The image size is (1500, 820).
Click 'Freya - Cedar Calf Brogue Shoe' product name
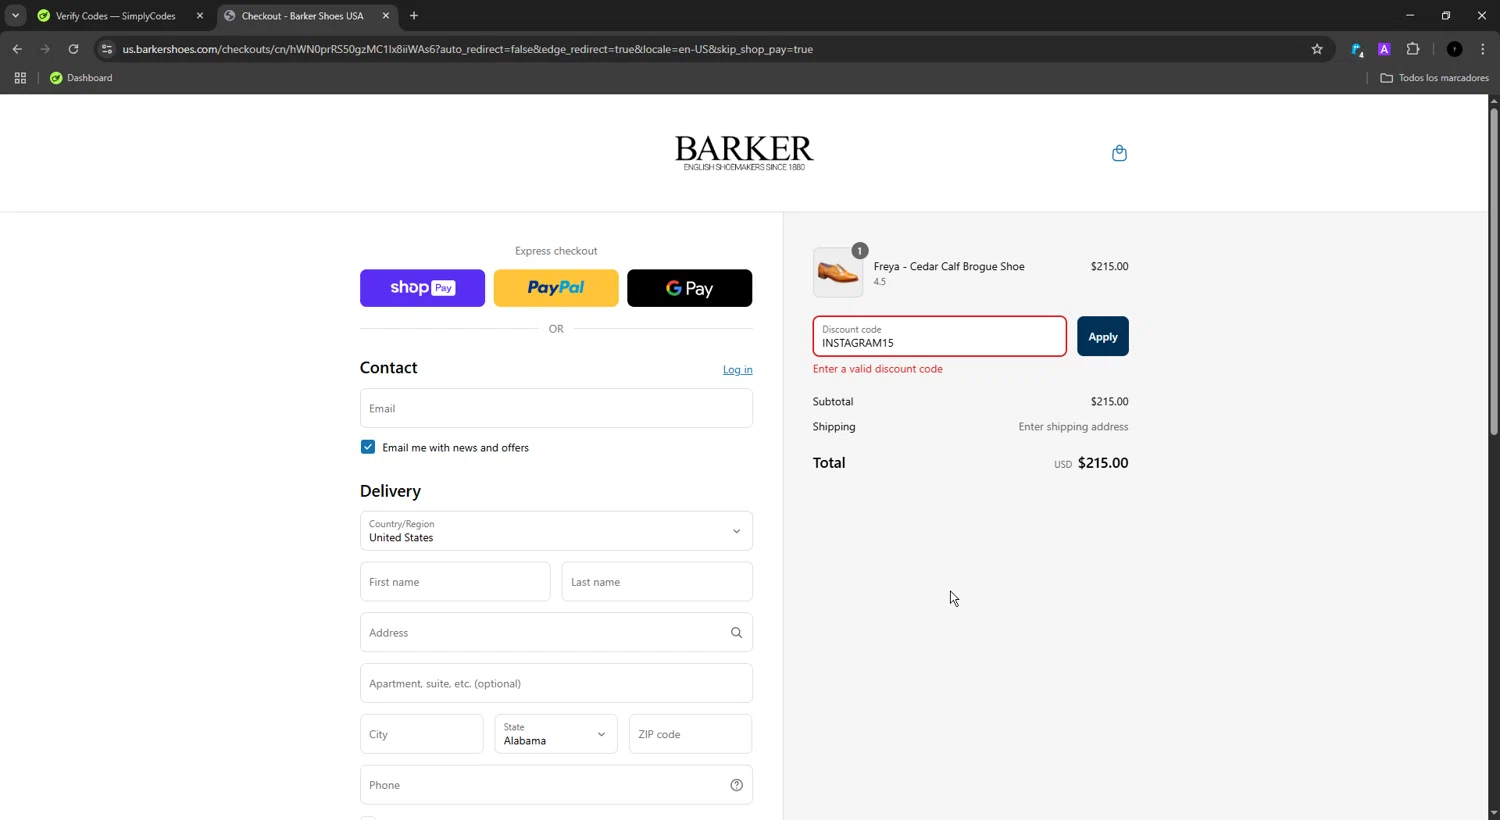[949, 267]
